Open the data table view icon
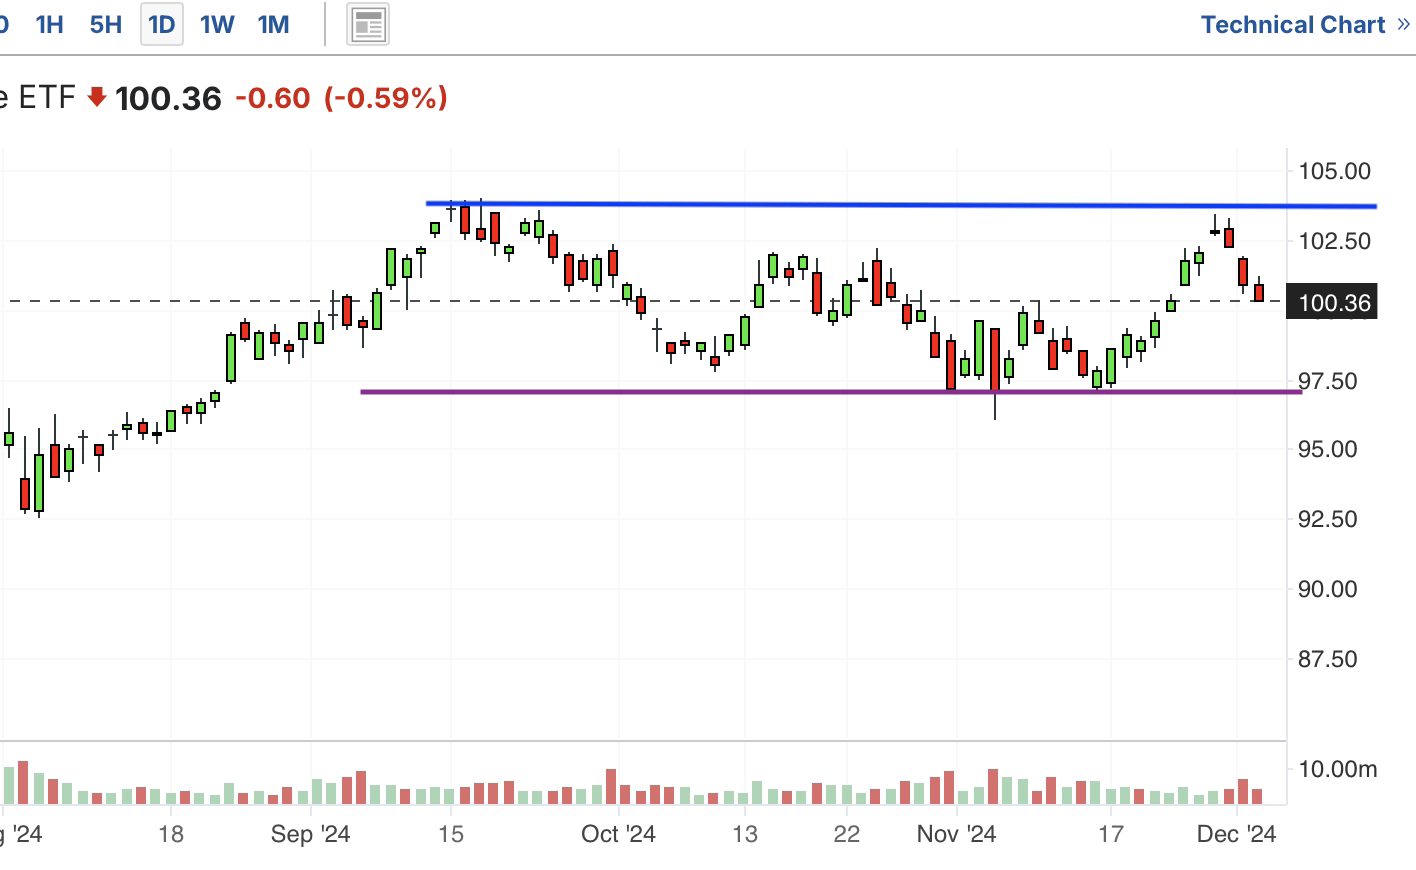This screenshot has height=870, width=1416. coord(368,25)
